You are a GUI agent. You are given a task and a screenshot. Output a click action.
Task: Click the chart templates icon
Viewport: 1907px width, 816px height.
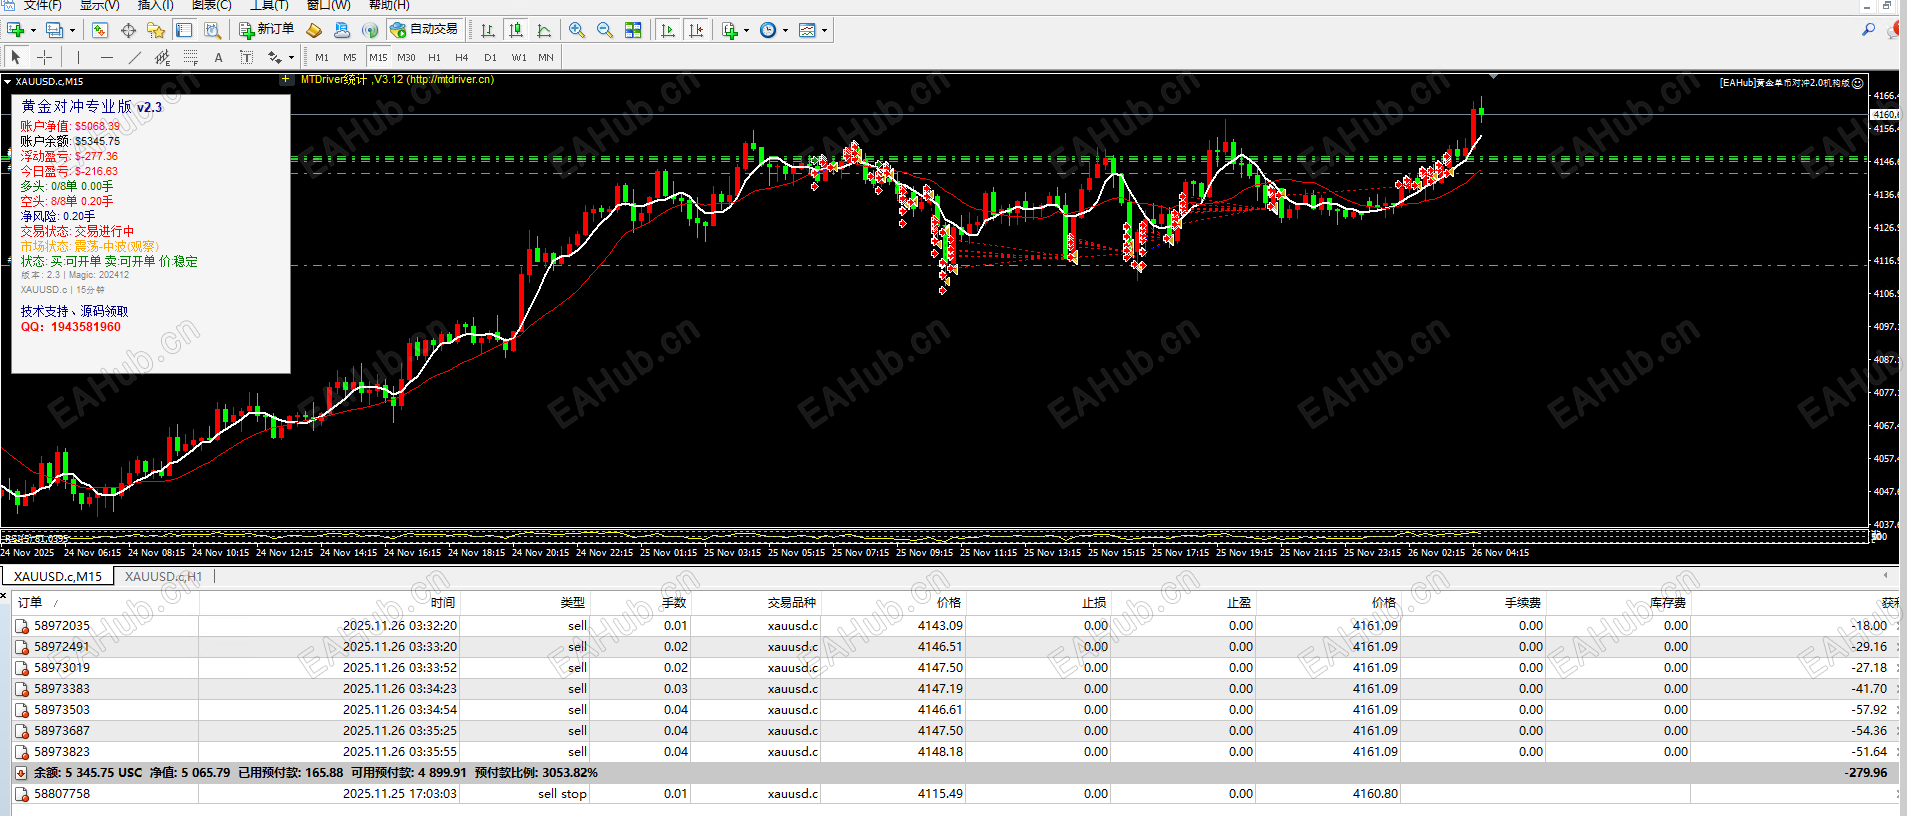[x=807, y=30]
